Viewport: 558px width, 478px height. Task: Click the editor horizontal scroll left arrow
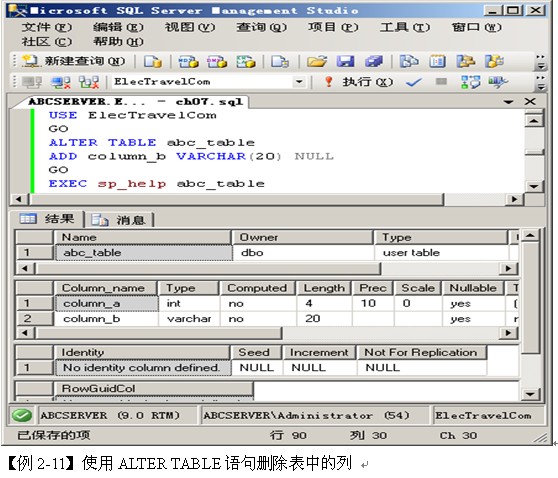(x=19, y=199)
